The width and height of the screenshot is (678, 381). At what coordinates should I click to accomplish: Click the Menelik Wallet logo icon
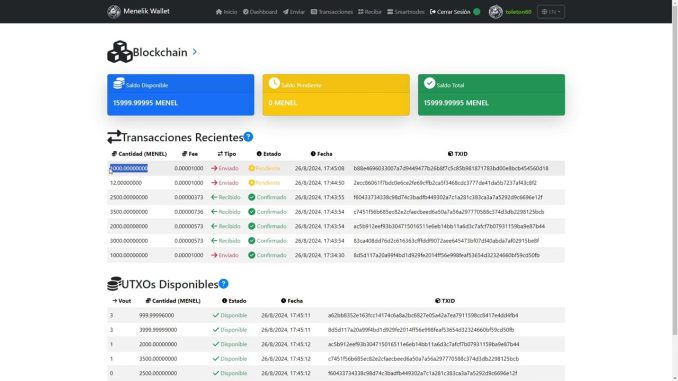pos(114,12)
